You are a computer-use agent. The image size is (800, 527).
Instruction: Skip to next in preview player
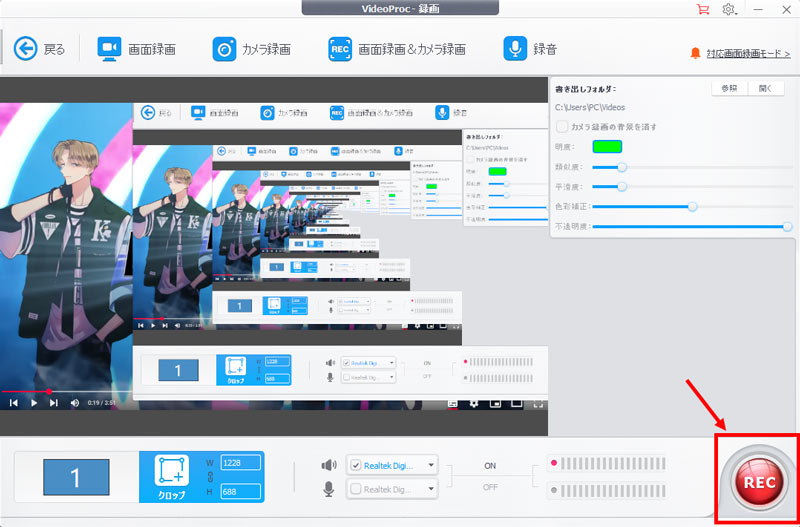tap(54, 403)
